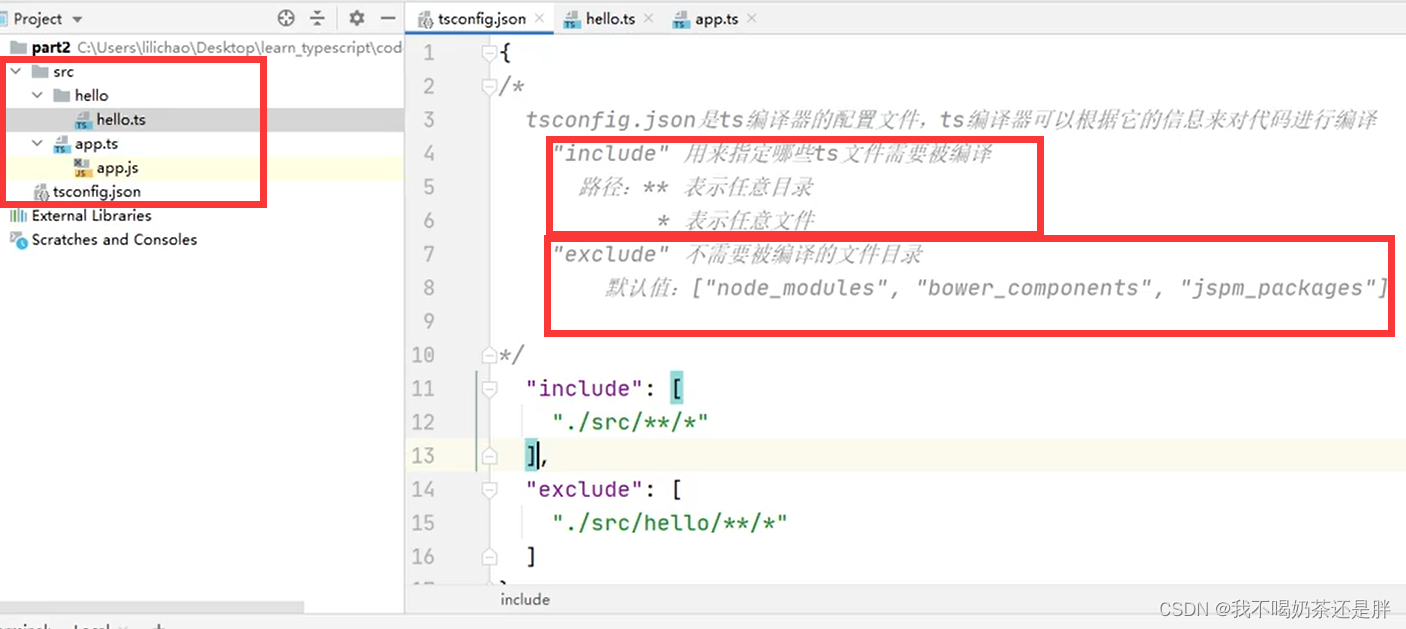Click the "bower_components" text in comment

click(1034, 288)
